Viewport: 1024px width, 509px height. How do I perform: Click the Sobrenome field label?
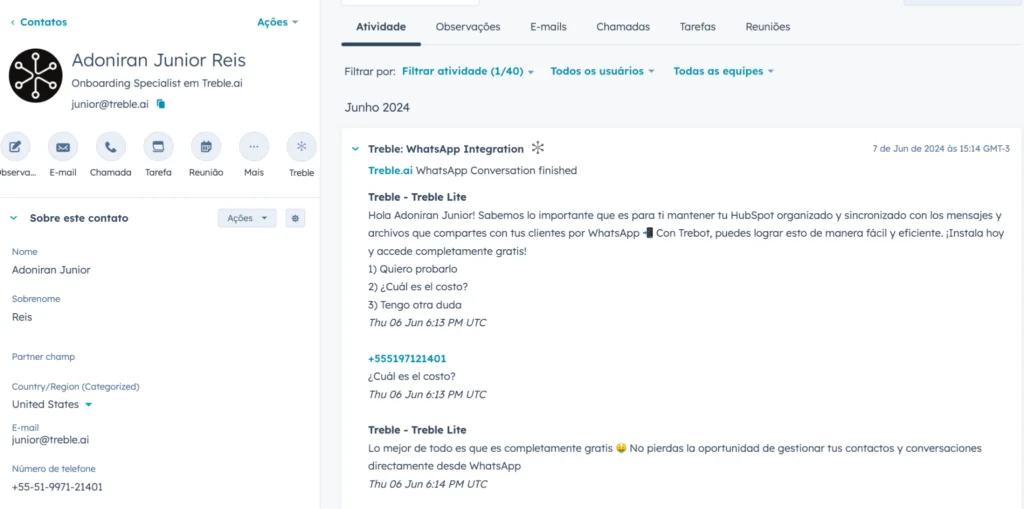[x=36, y=299]
